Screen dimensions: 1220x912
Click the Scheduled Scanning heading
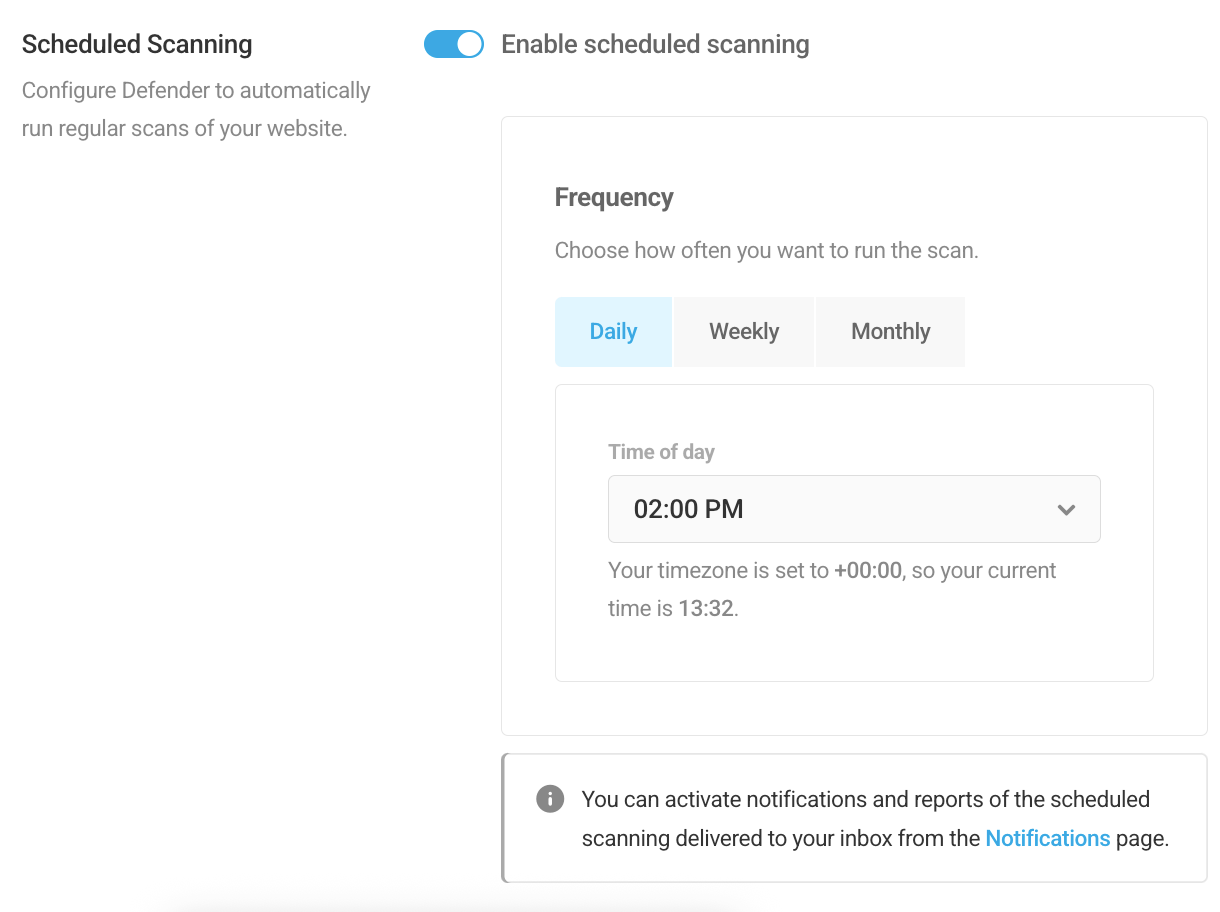pos(137,44)
